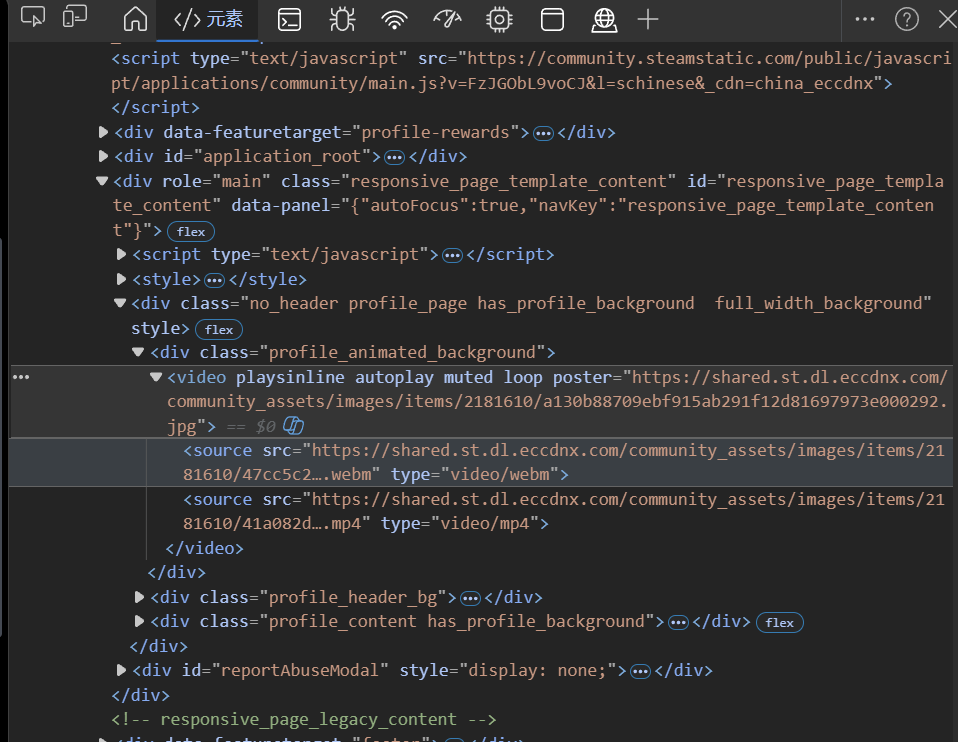Toggle flex badge on no_header profile_page div

(x=219, y=329)
